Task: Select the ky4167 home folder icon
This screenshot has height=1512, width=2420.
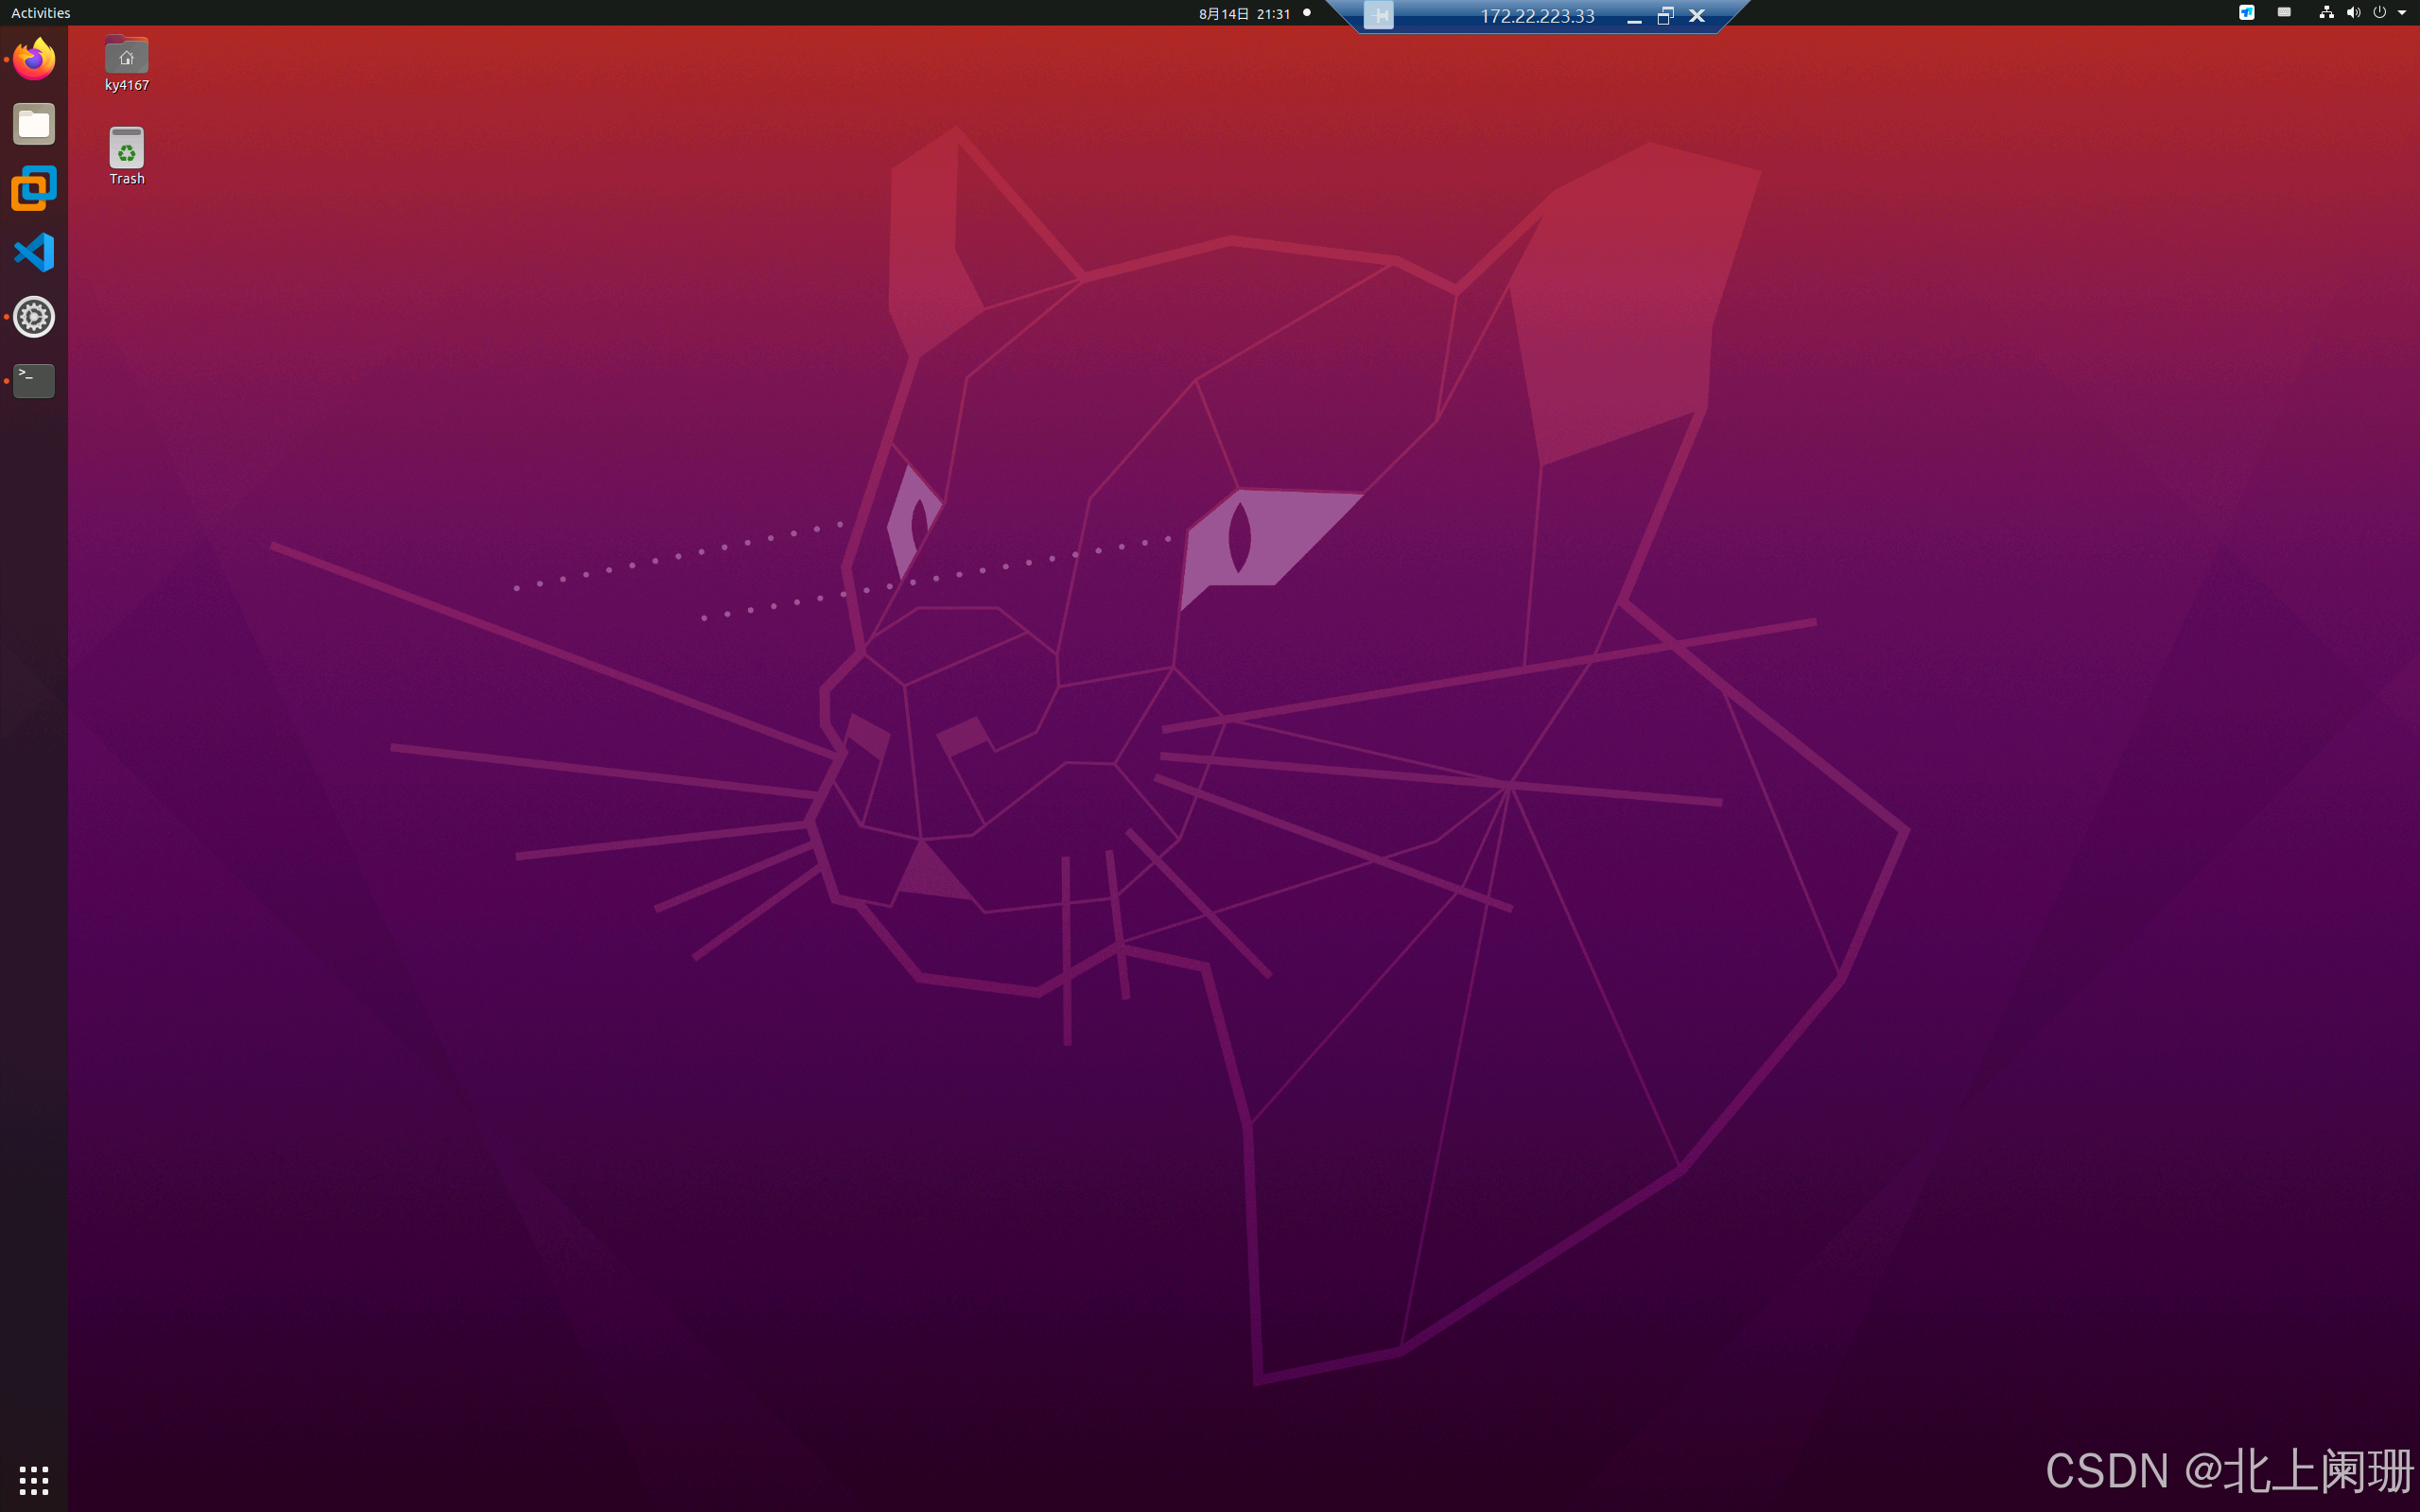Action: click(x=127, y=64)
